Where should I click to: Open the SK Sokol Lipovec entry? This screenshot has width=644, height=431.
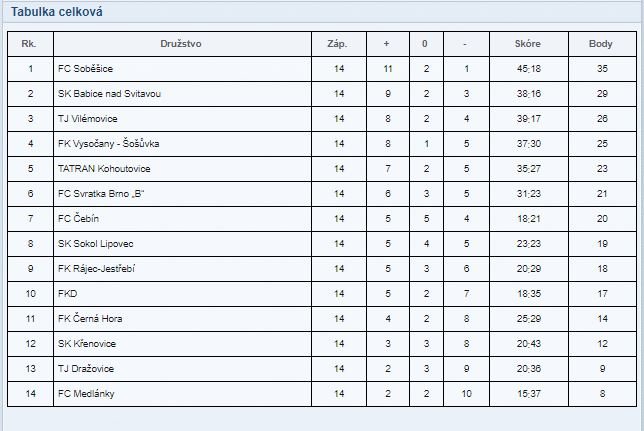pos(96,244)
